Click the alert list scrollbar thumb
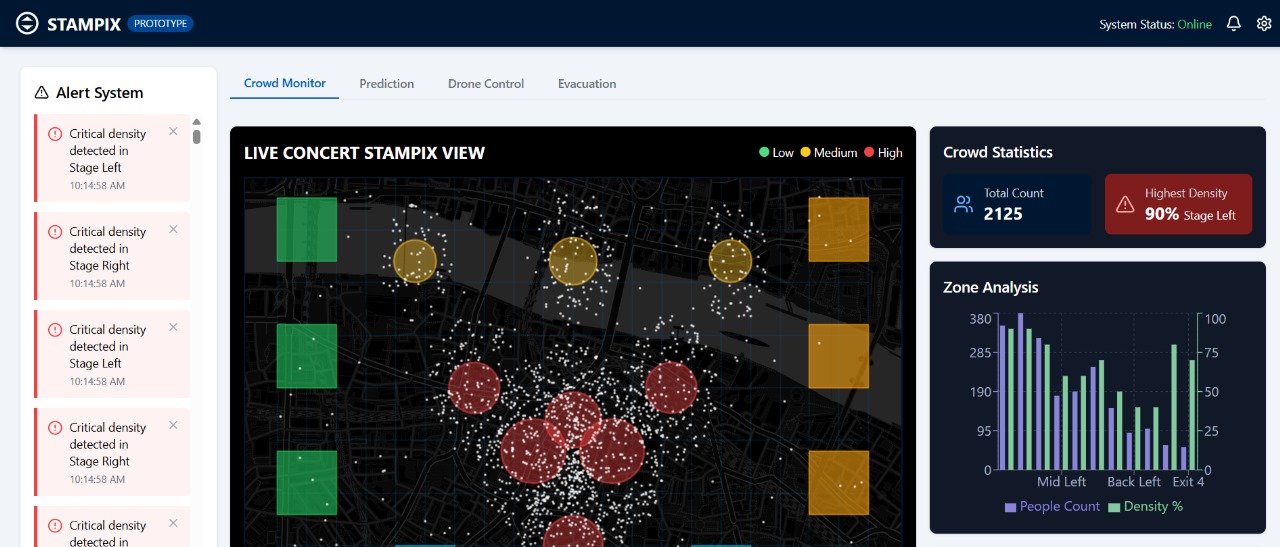 [x=197, y=136]
